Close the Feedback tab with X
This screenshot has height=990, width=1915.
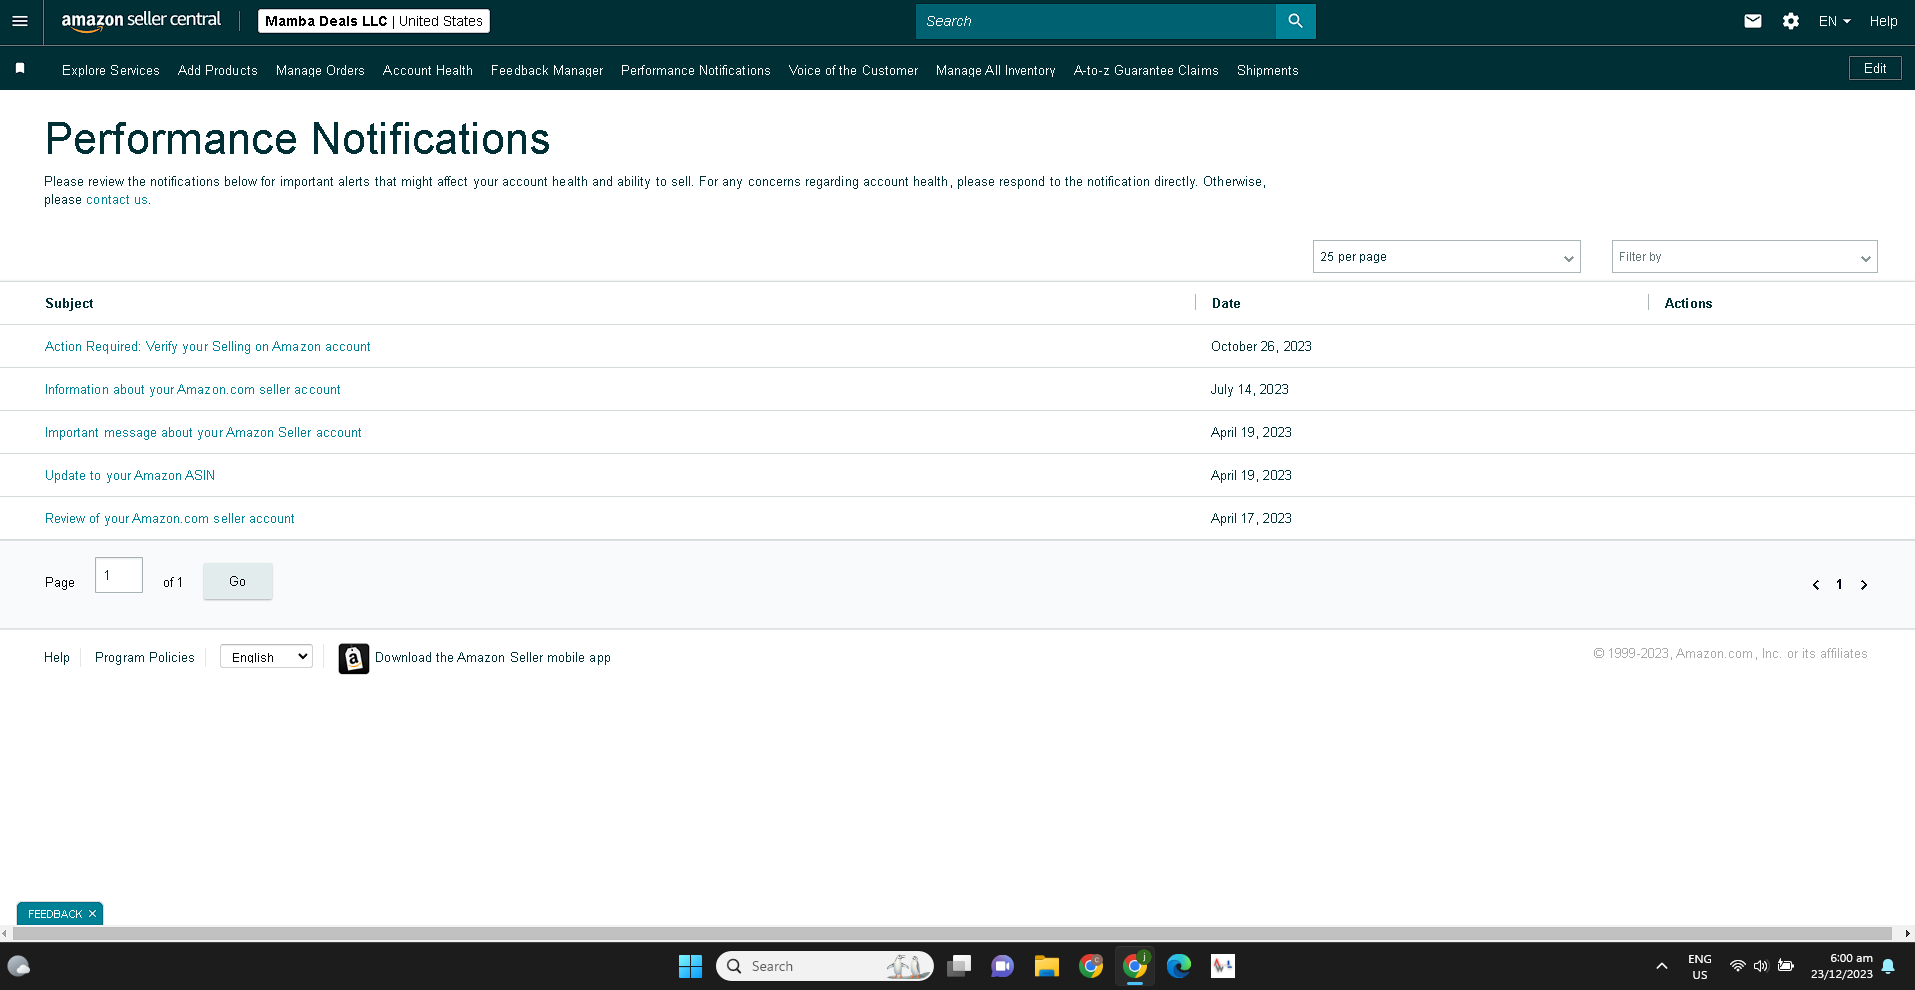(92, 914)
